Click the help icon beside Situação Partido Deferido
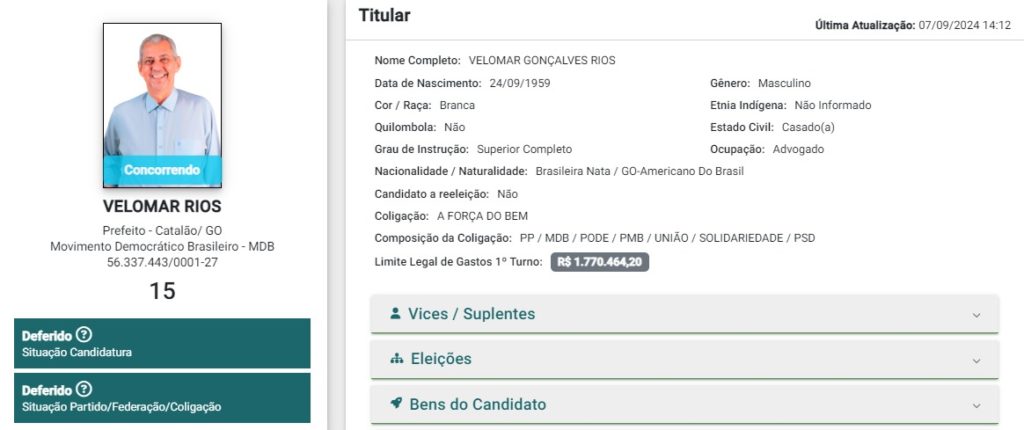 coord(84,389)
